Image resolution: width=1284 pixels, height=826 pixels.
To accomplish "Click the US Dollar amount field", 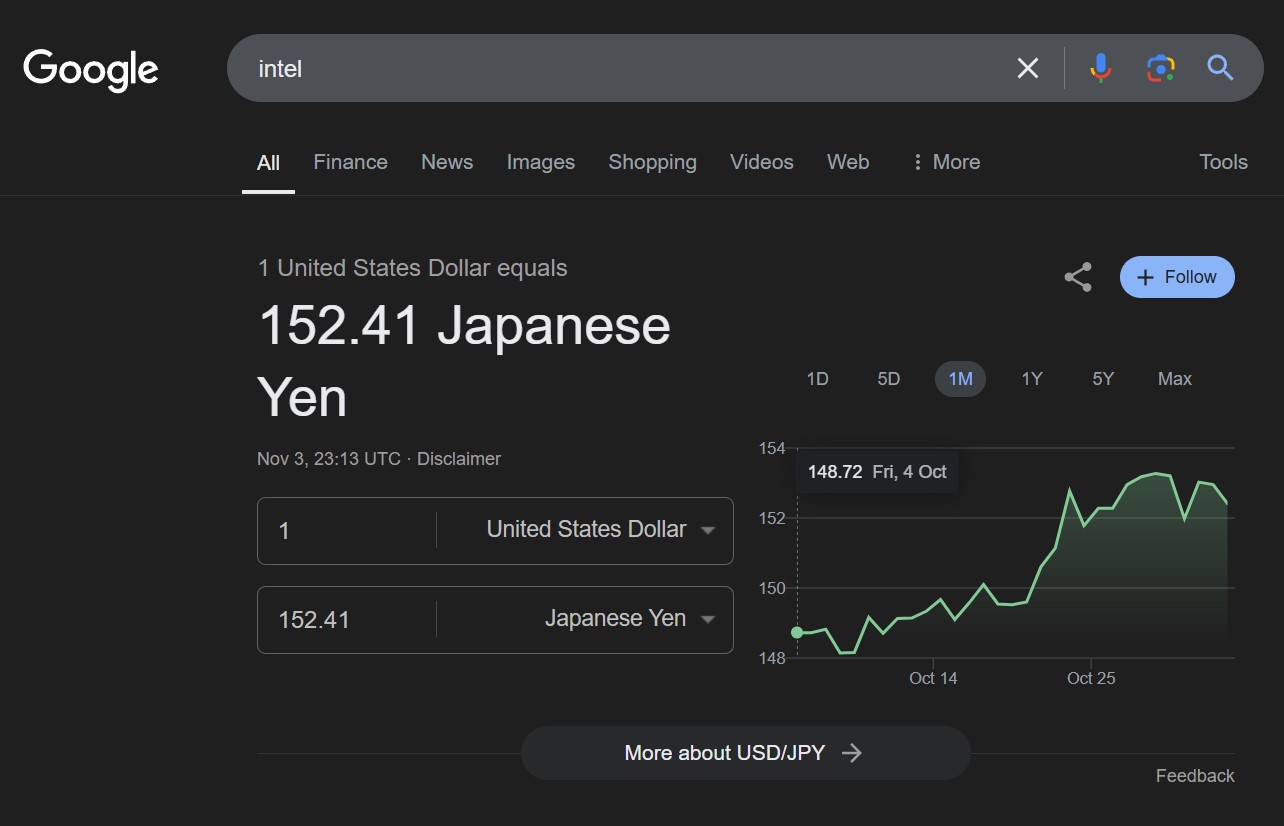I will click(346, 530).
